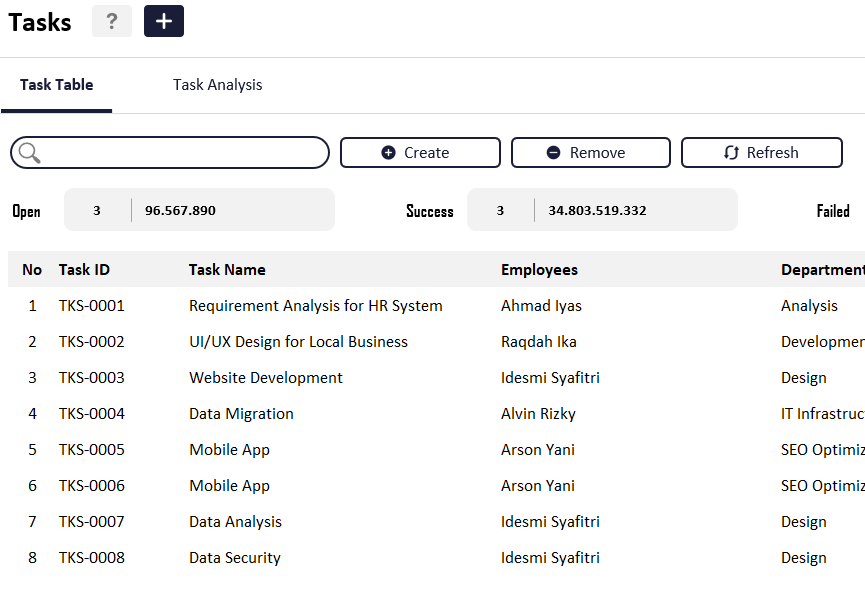The width and height of the screenshot is (865, 605).
Task: Click the question mark help icon
Action: (112, 21)
